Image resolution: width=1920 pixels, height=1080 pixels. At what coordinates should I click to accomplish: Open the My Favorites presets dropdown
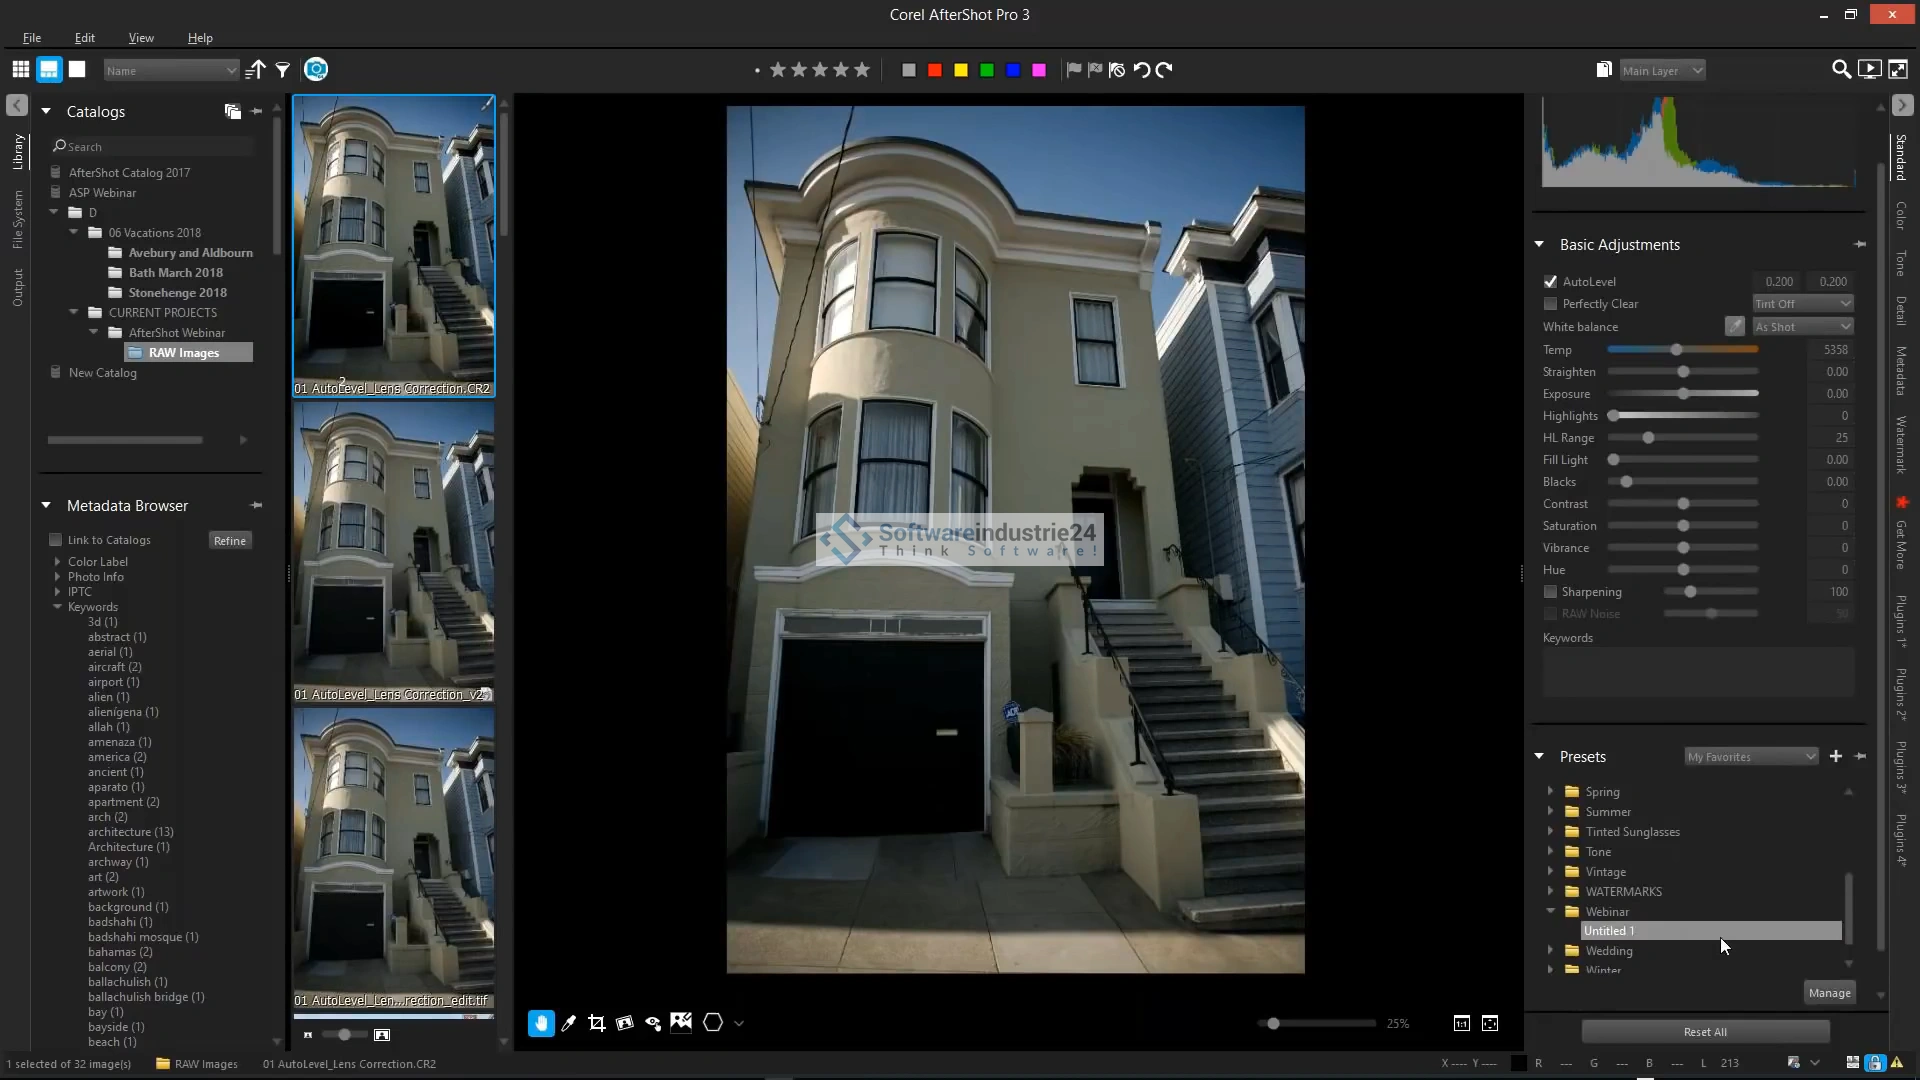tap(1751, 757)
